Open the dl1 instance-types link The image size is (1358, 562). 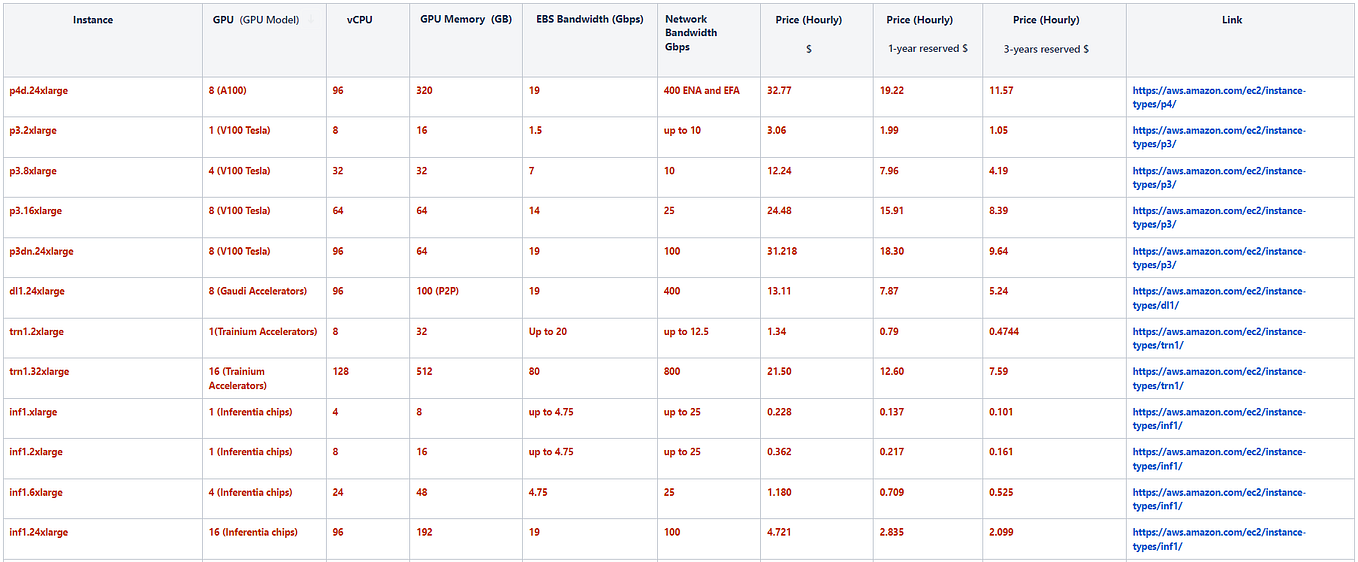1219,298
